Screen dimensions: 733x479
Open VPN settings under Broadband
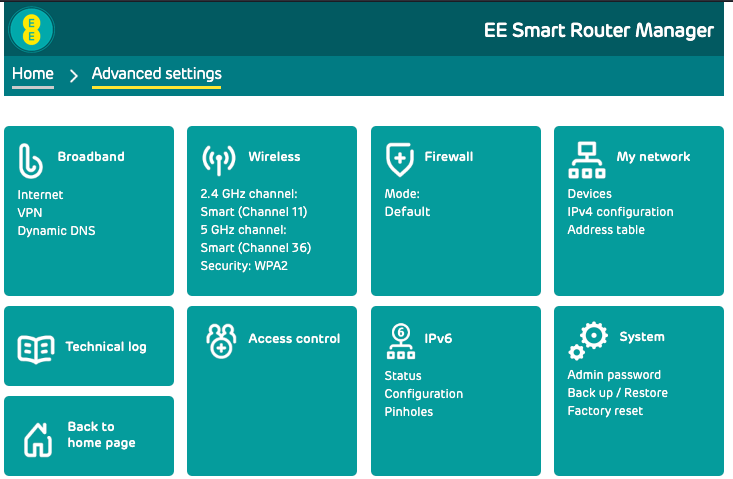pyautogui.click(x=30, y=213)
